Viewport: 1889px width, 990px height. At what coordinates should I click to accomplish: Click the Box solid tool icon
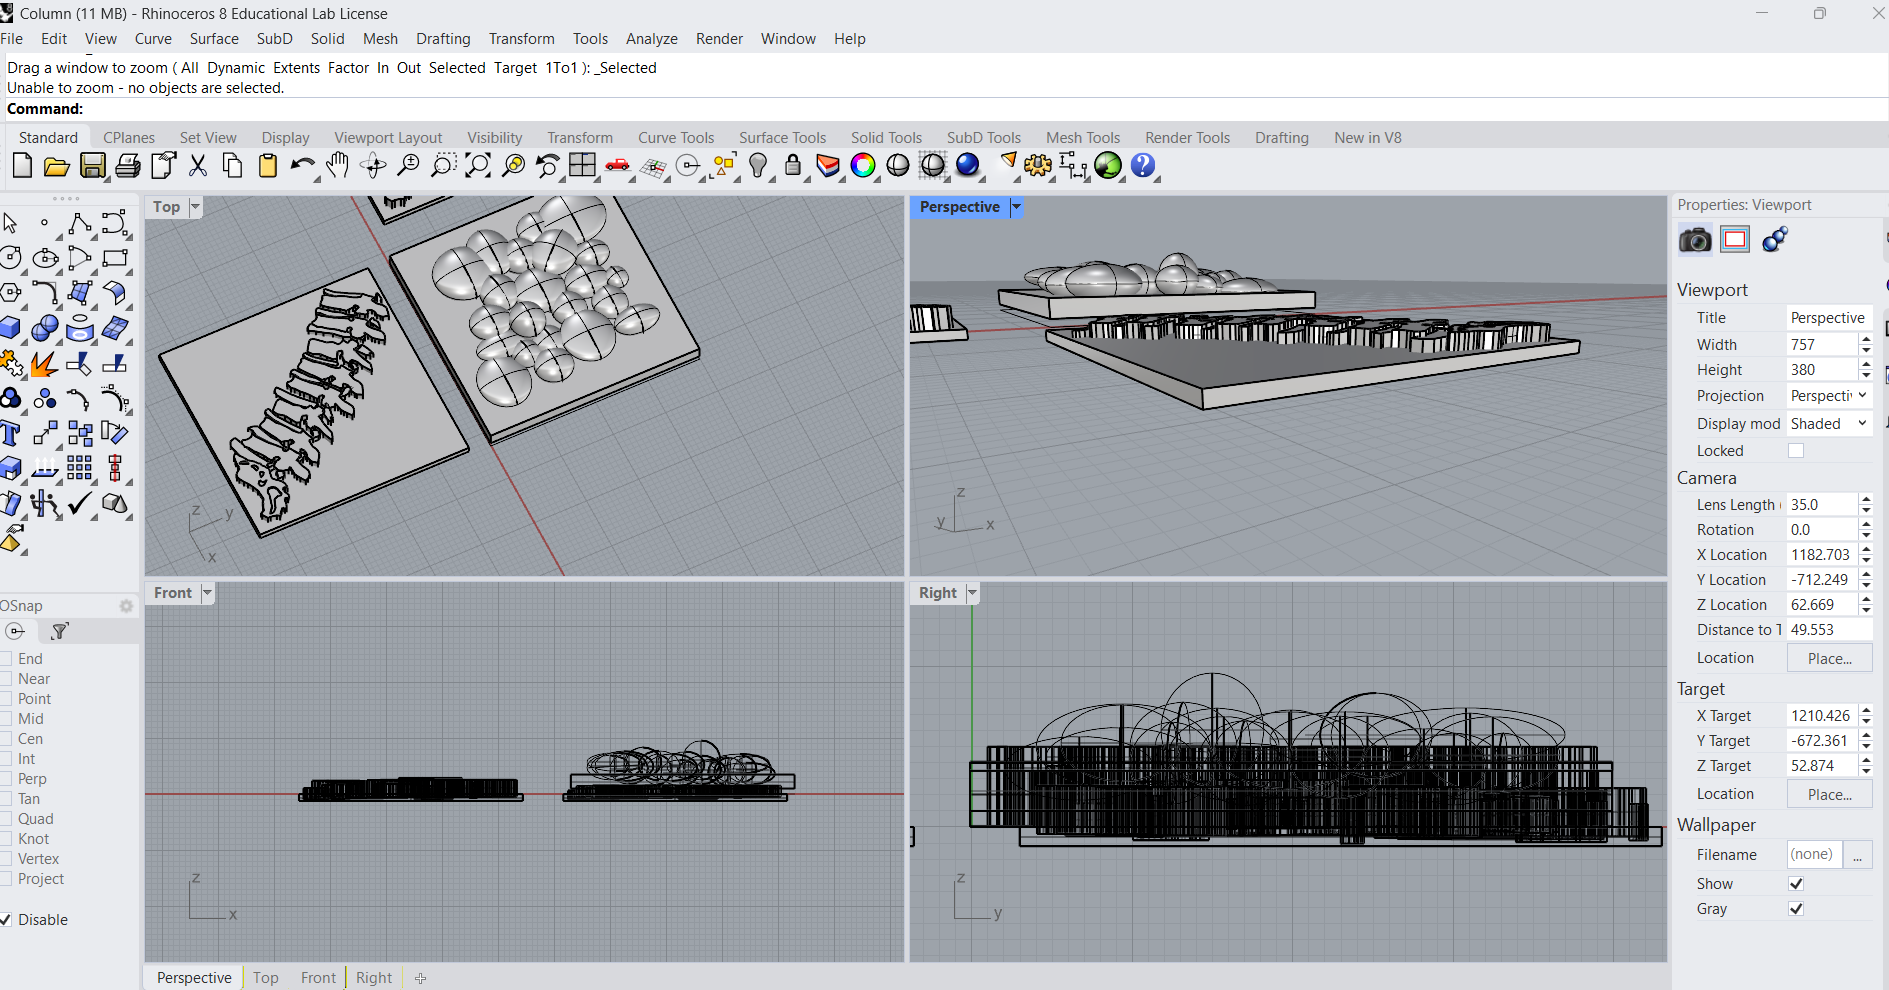pyautogui.click(x=11, y=329)
